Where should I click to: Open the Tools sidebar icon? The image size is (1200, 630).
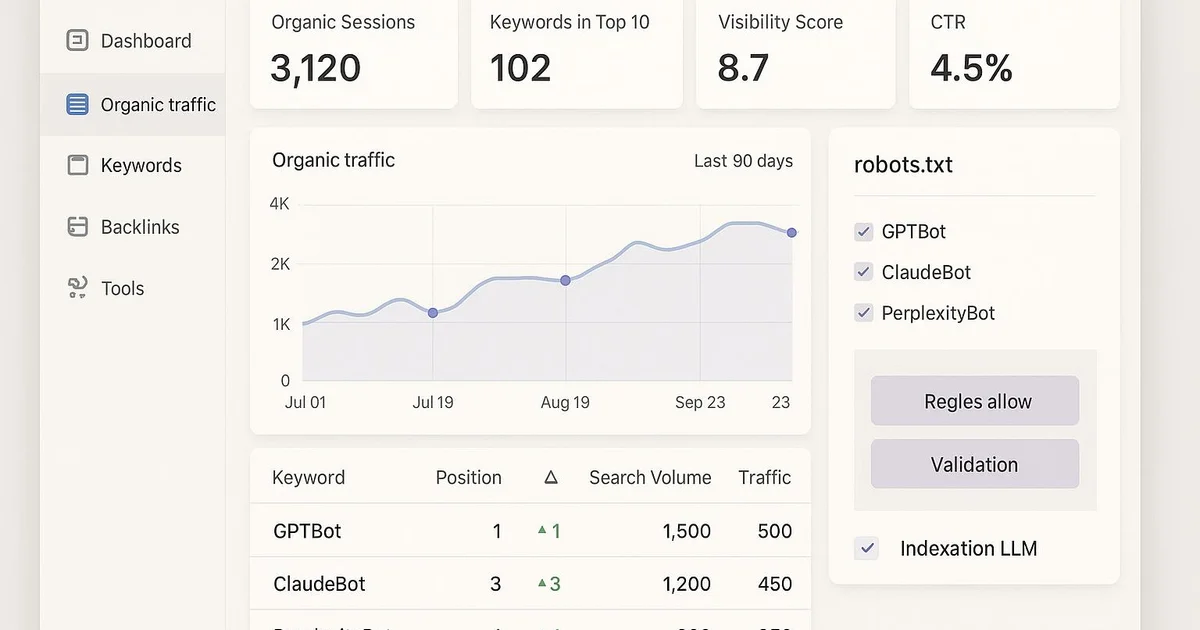[77, 288]
